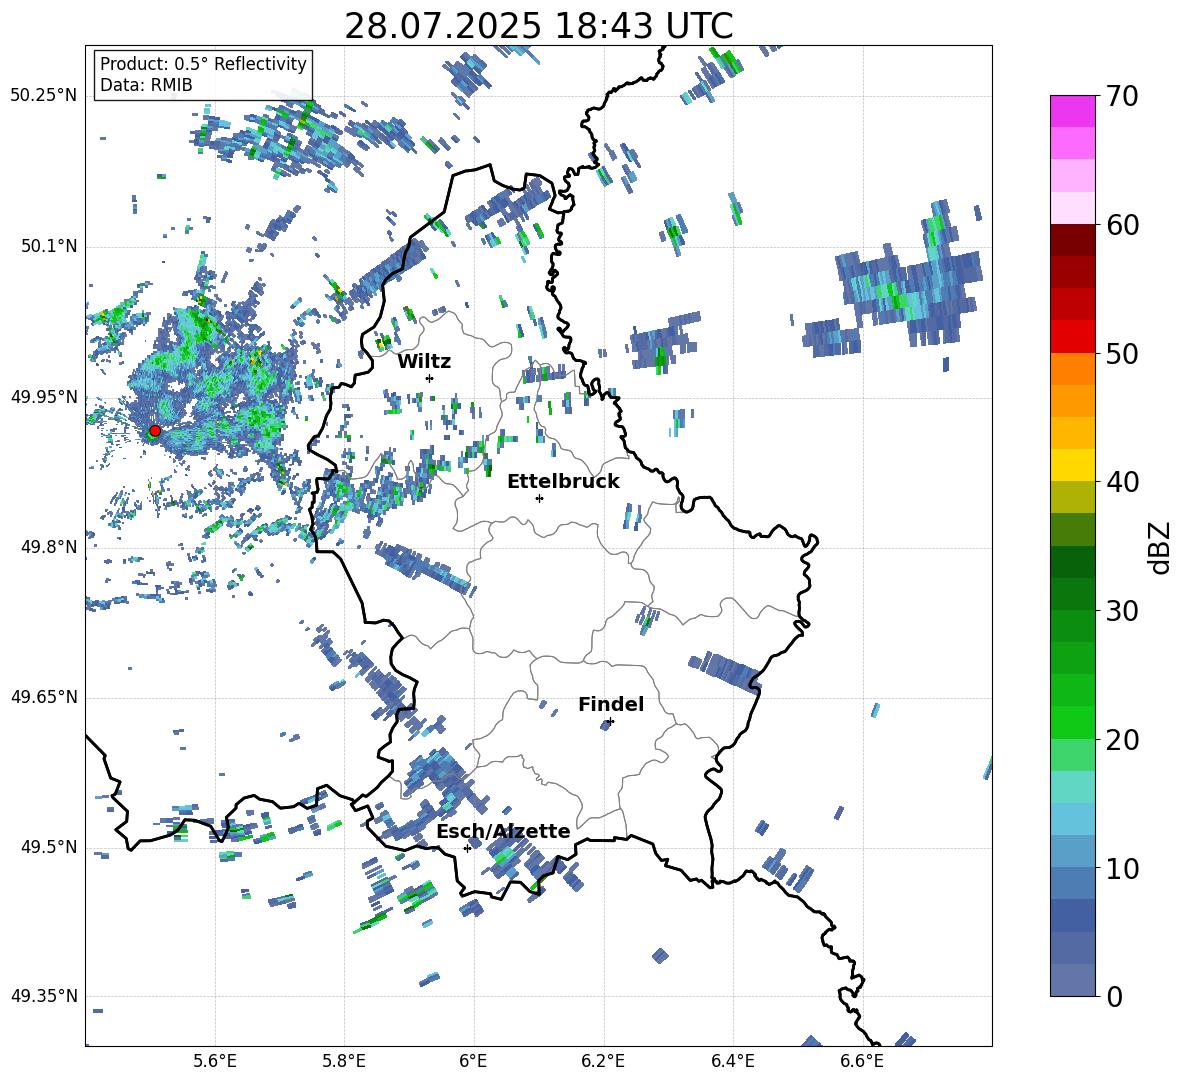Click the yellow 40 dBZ colorbar swatch
This screenshot has width=1184, height=1081.
coord(1073,465)
